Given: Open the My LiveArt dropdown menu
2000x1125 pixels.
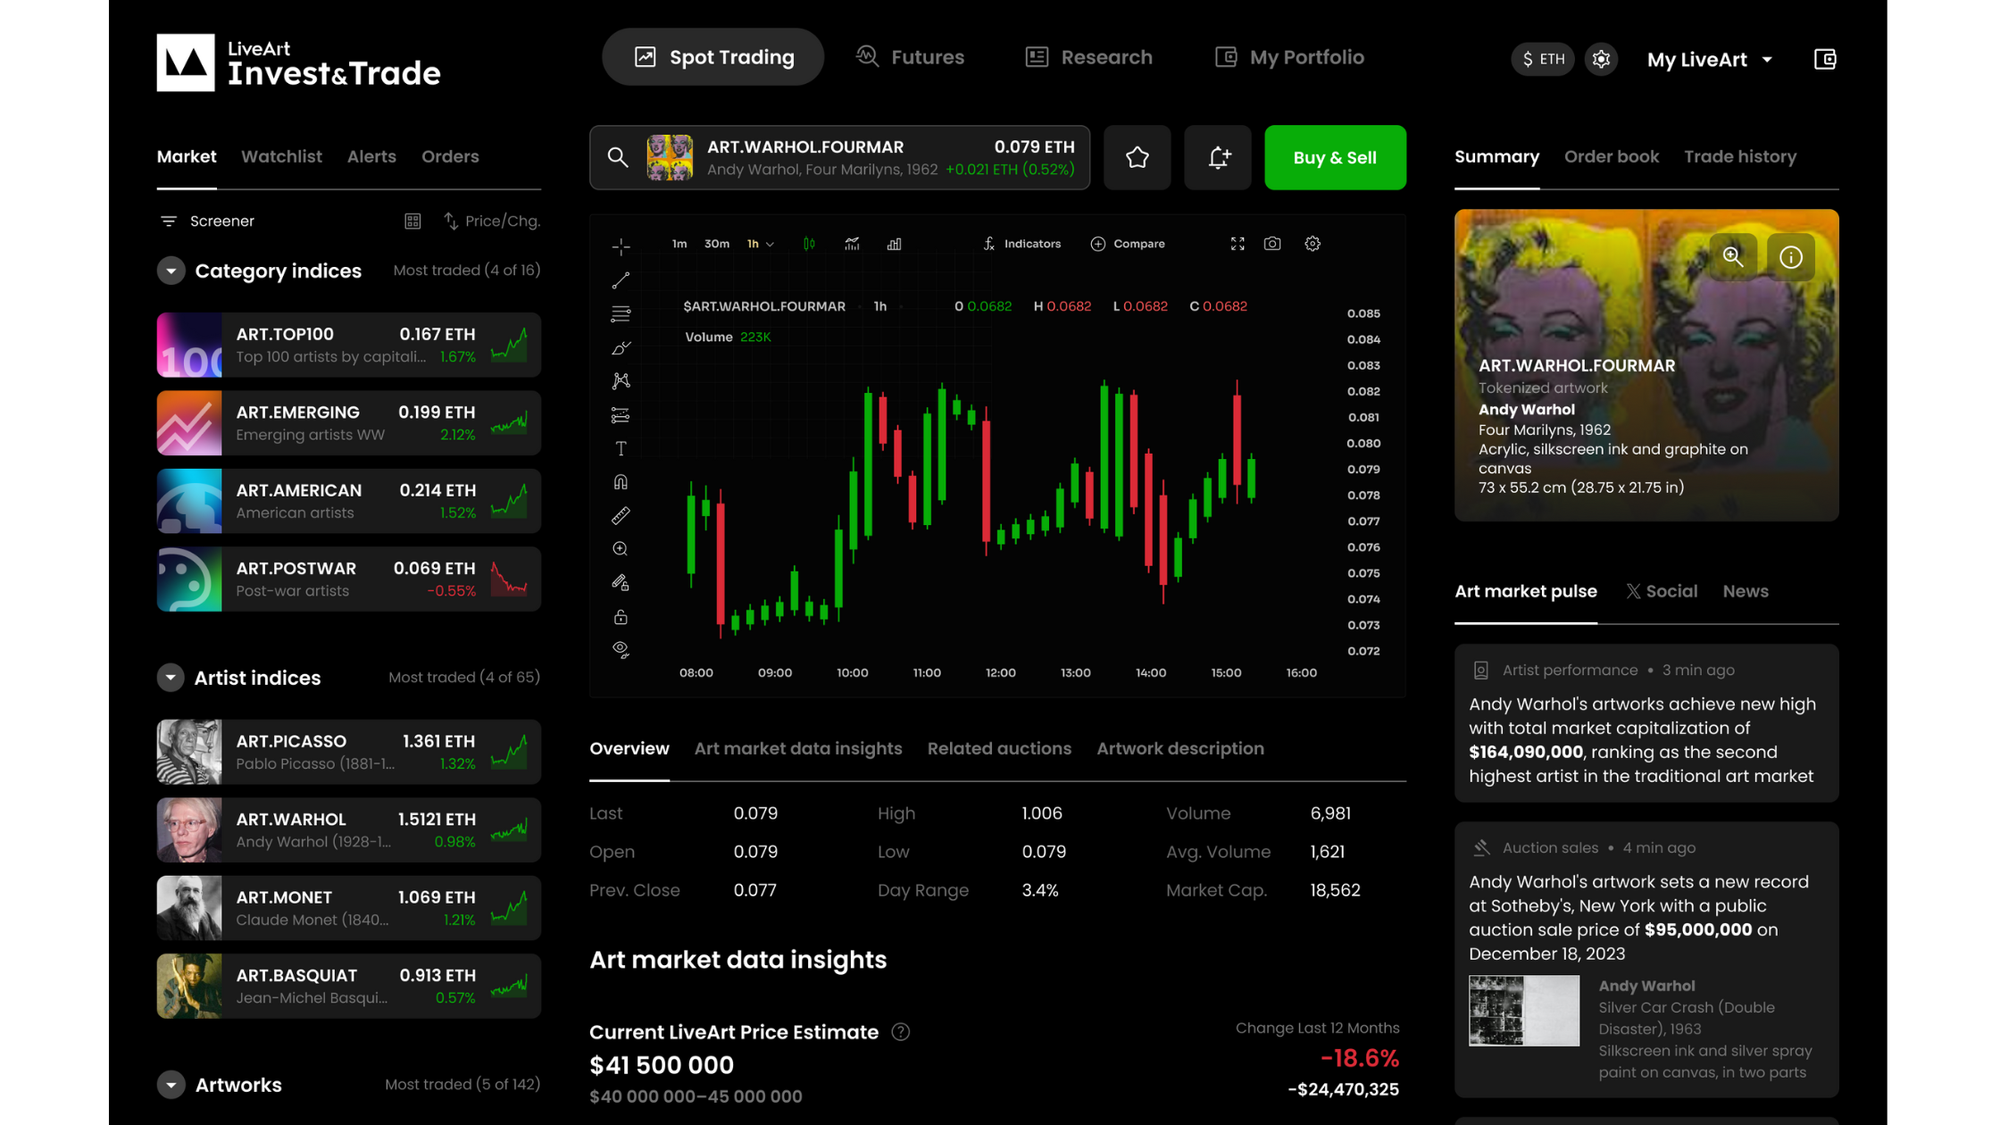Looking at the screenshot, I should (1710, 59).
